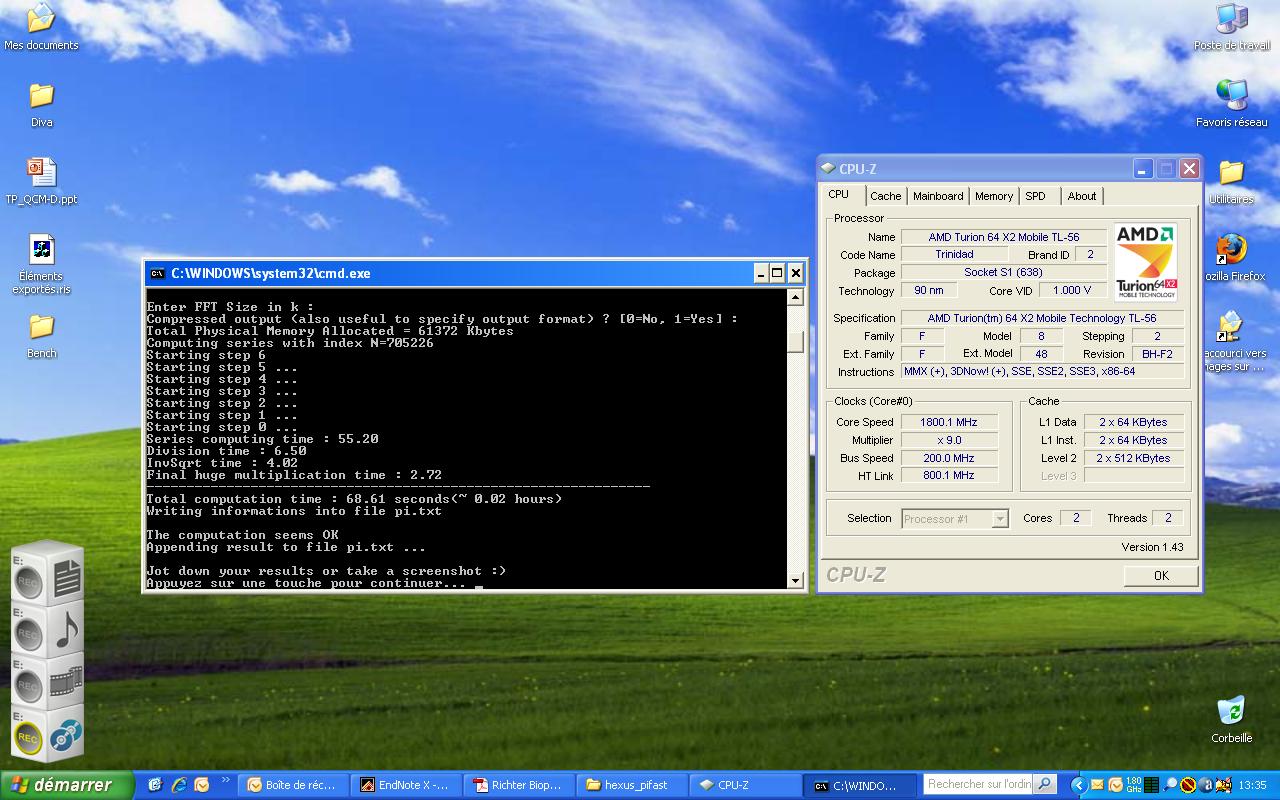Click the taskbar clock showing 13:35
The image size is (1280, 800).
point(1252,786)
